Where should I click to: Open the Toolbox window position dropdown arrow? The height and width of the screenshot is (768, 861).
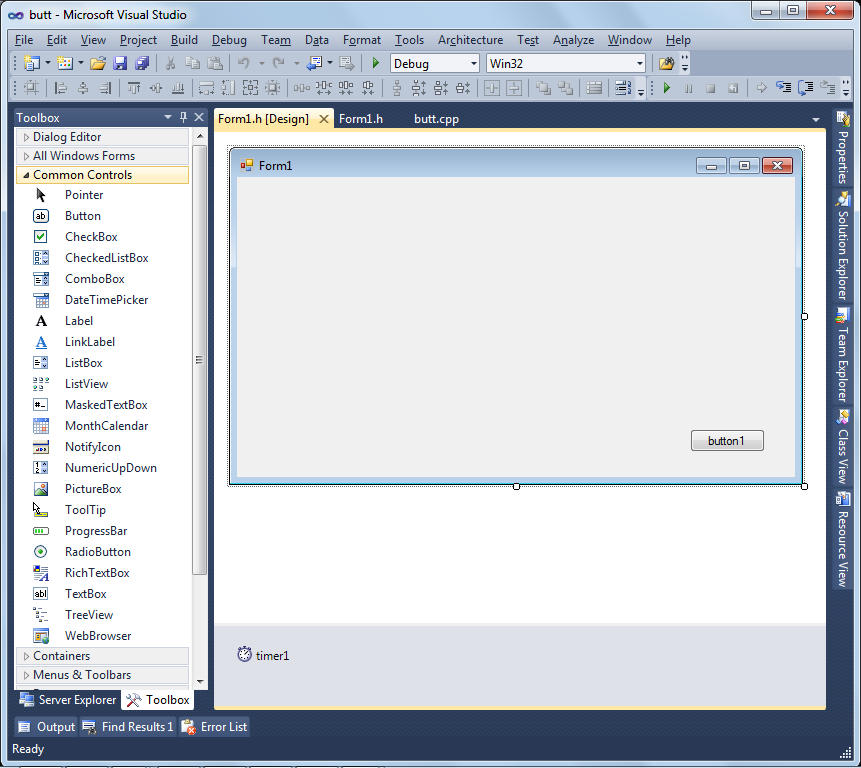167,117
